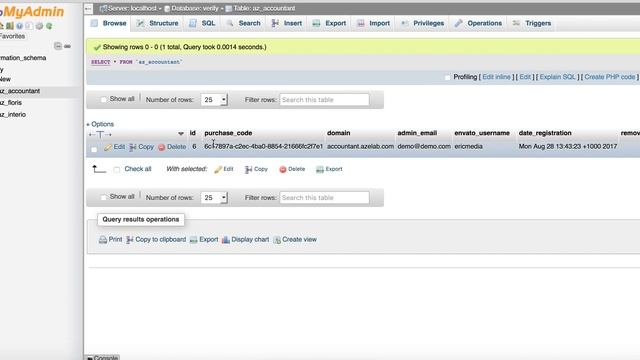
Task: Focus the lower Filter rows search field
Action: (x=324, y=198)
